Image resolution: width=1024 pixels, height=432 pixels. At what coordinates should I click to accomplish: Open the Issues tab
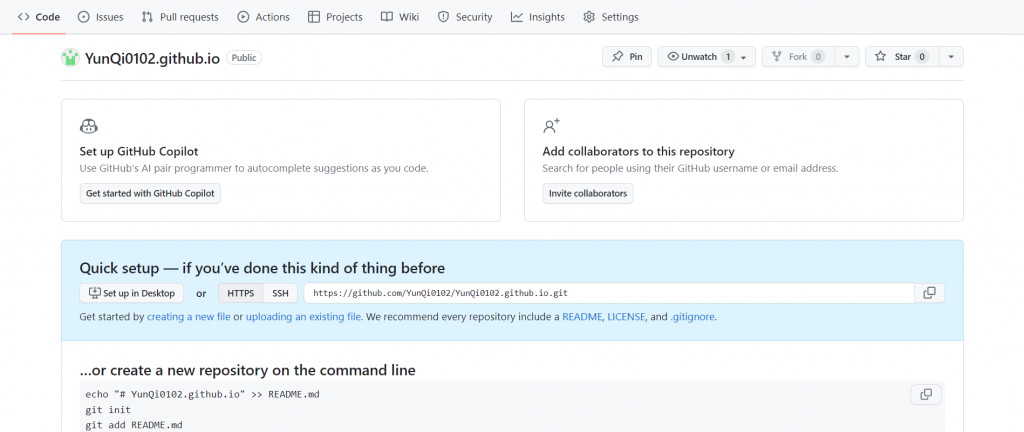click(x=100, y=17)
